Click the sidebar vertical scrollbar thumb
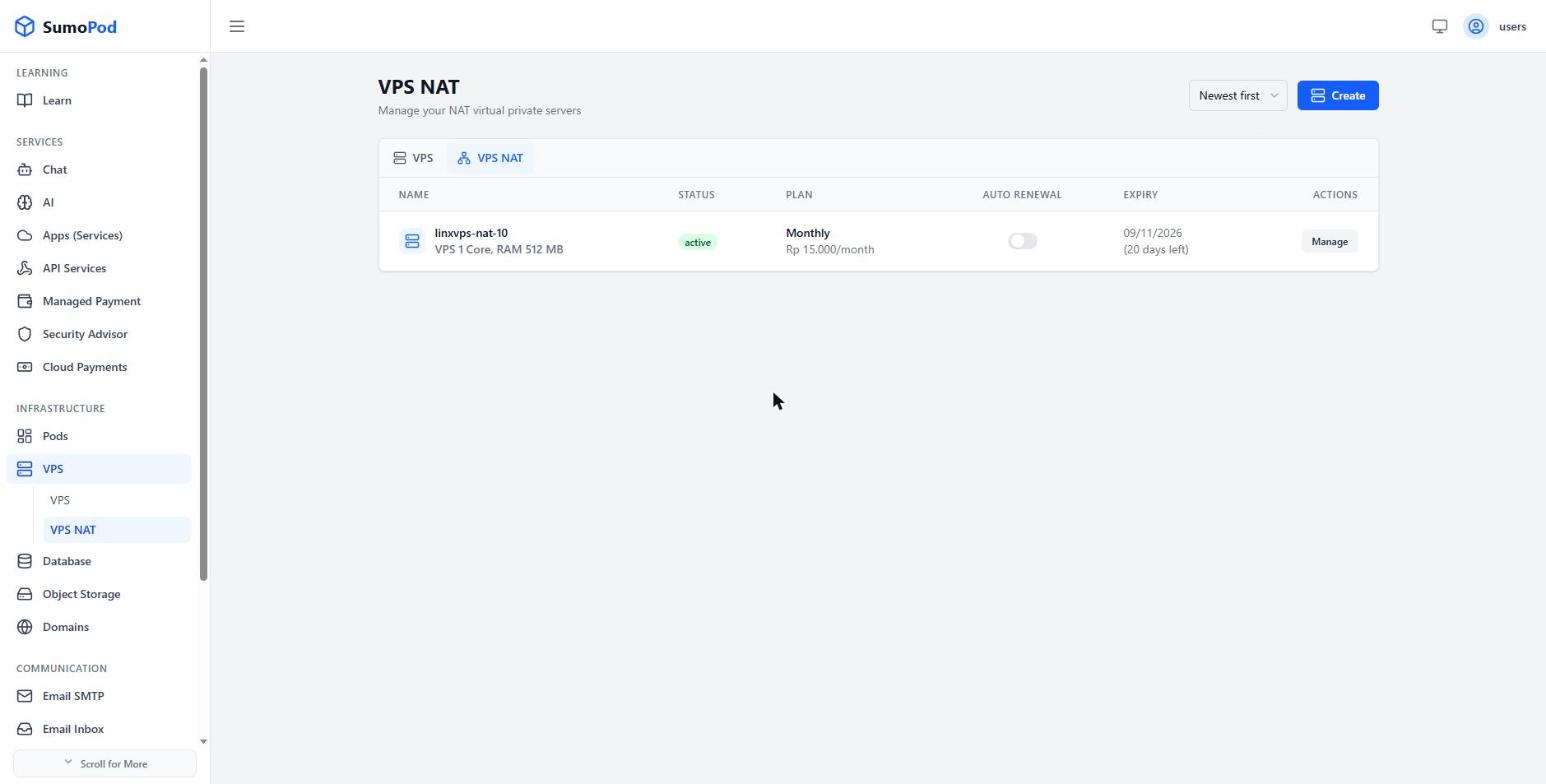This screenshot has width=1546, height=784. pyautogui.click(x=204, y=323)
